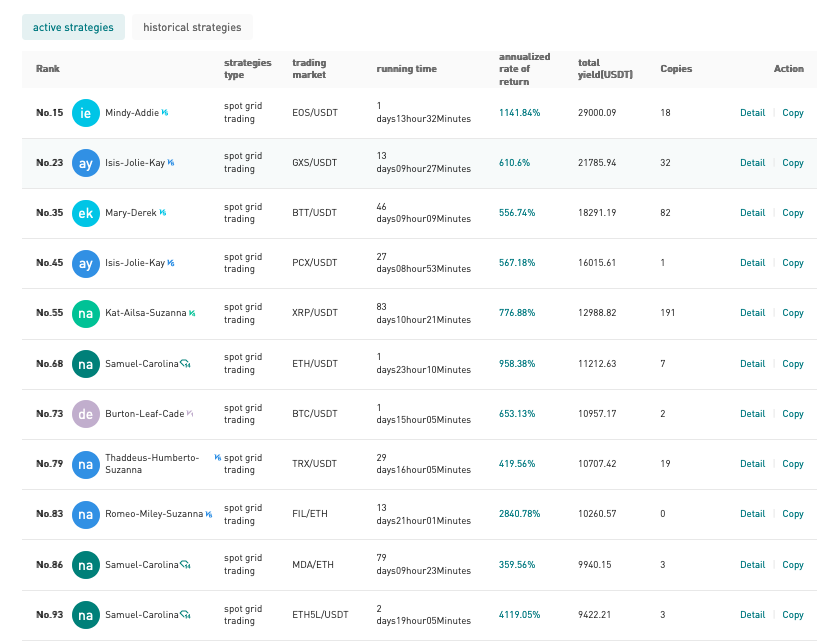Click the badge icon next to Mindy-Addie
Image resolution: width=833 pixels, height=642 pixels.
pyautogui.click(x=165, y=113)
